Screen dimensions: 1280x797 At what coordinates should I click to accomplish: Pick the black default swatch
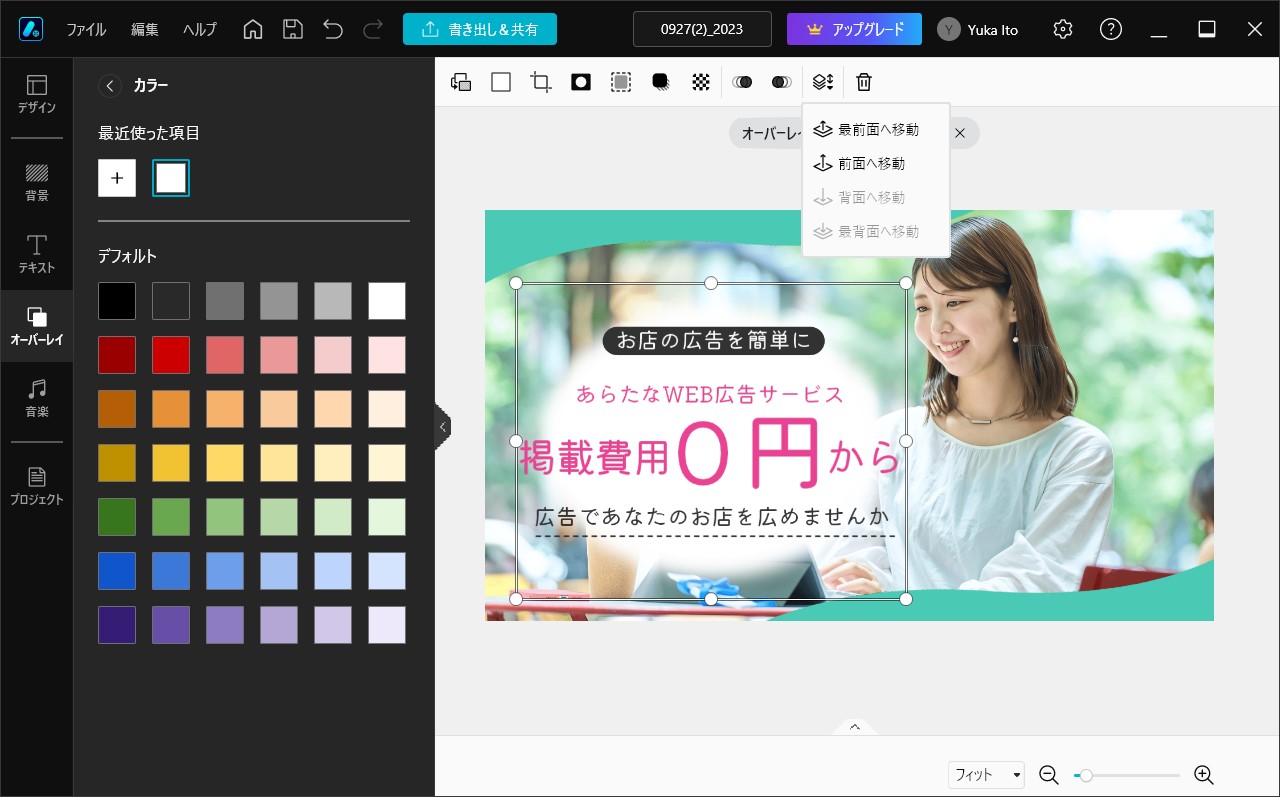117,301
